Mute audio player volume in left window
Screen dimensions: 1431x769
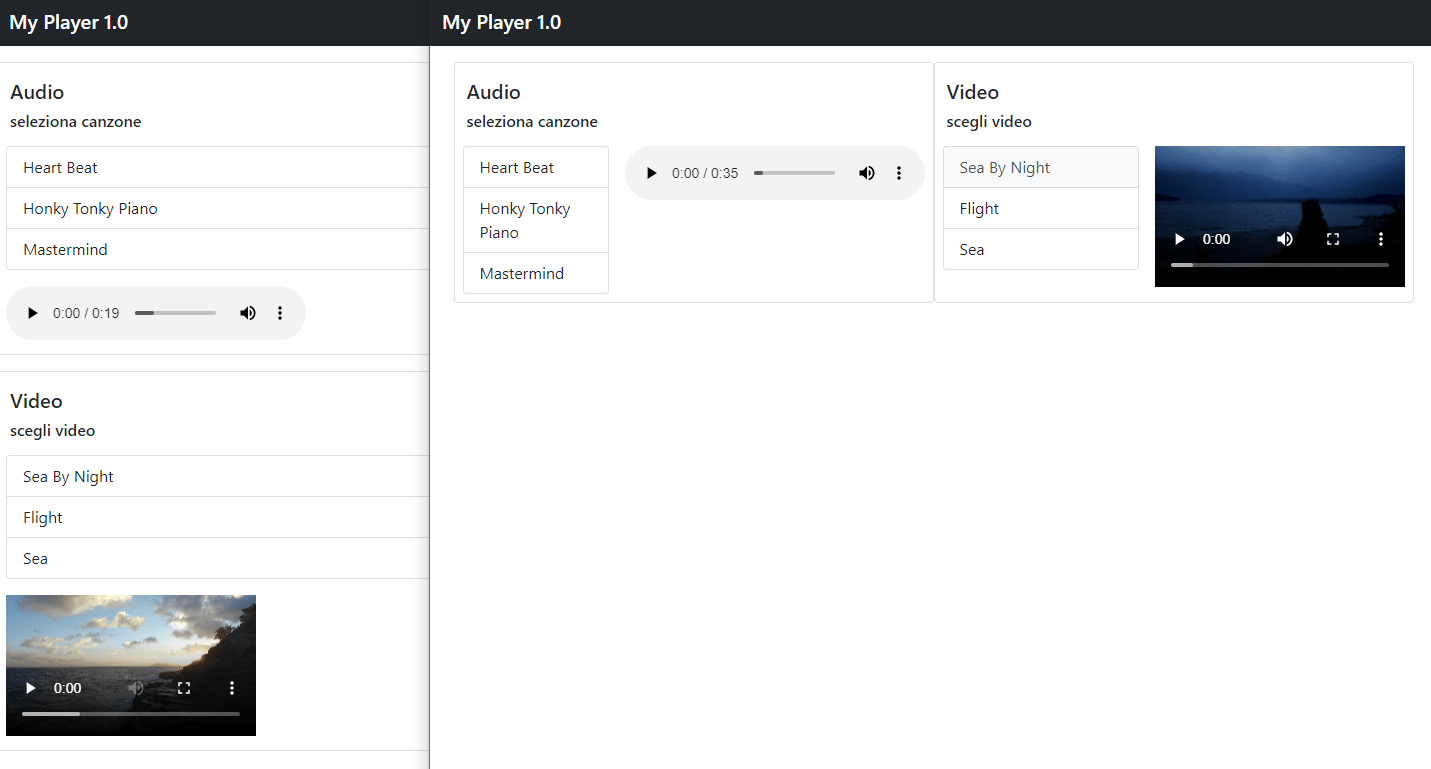point(248,313)
